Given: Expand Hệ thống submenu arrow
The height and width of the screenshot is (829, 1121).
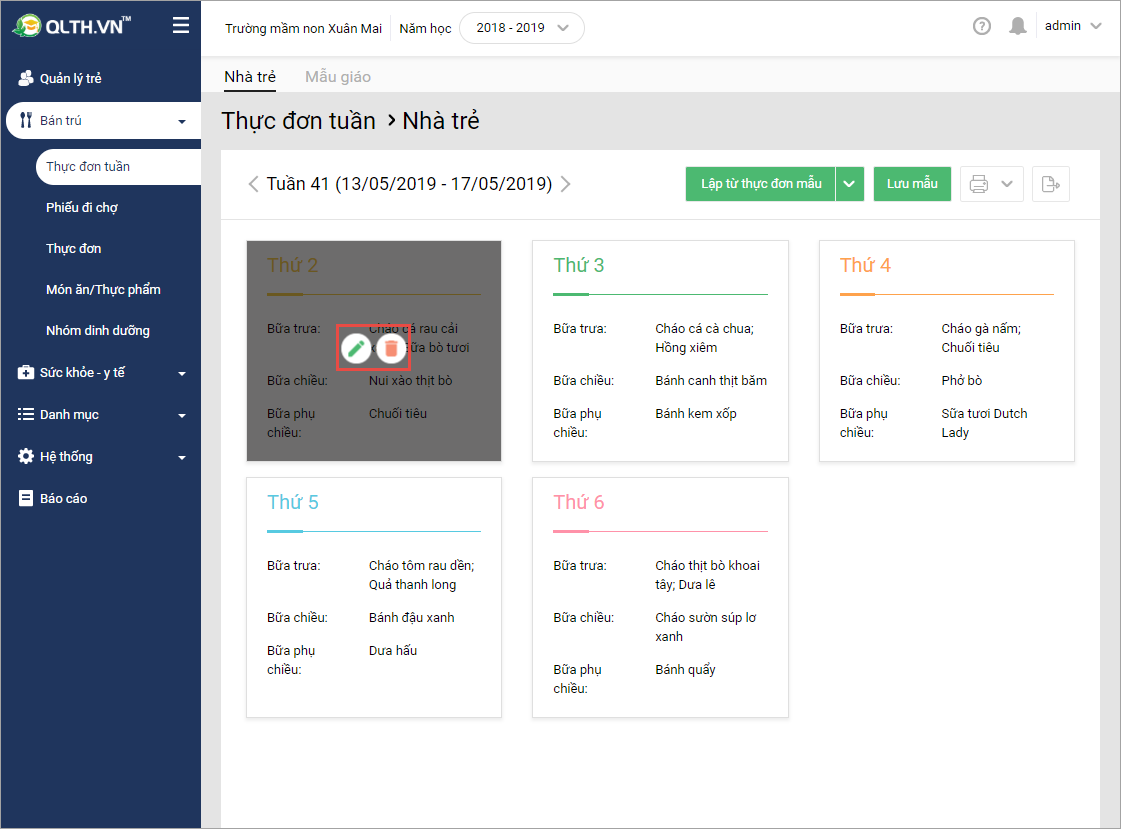Looking at the screenshot, I should [x=182, y=457].
